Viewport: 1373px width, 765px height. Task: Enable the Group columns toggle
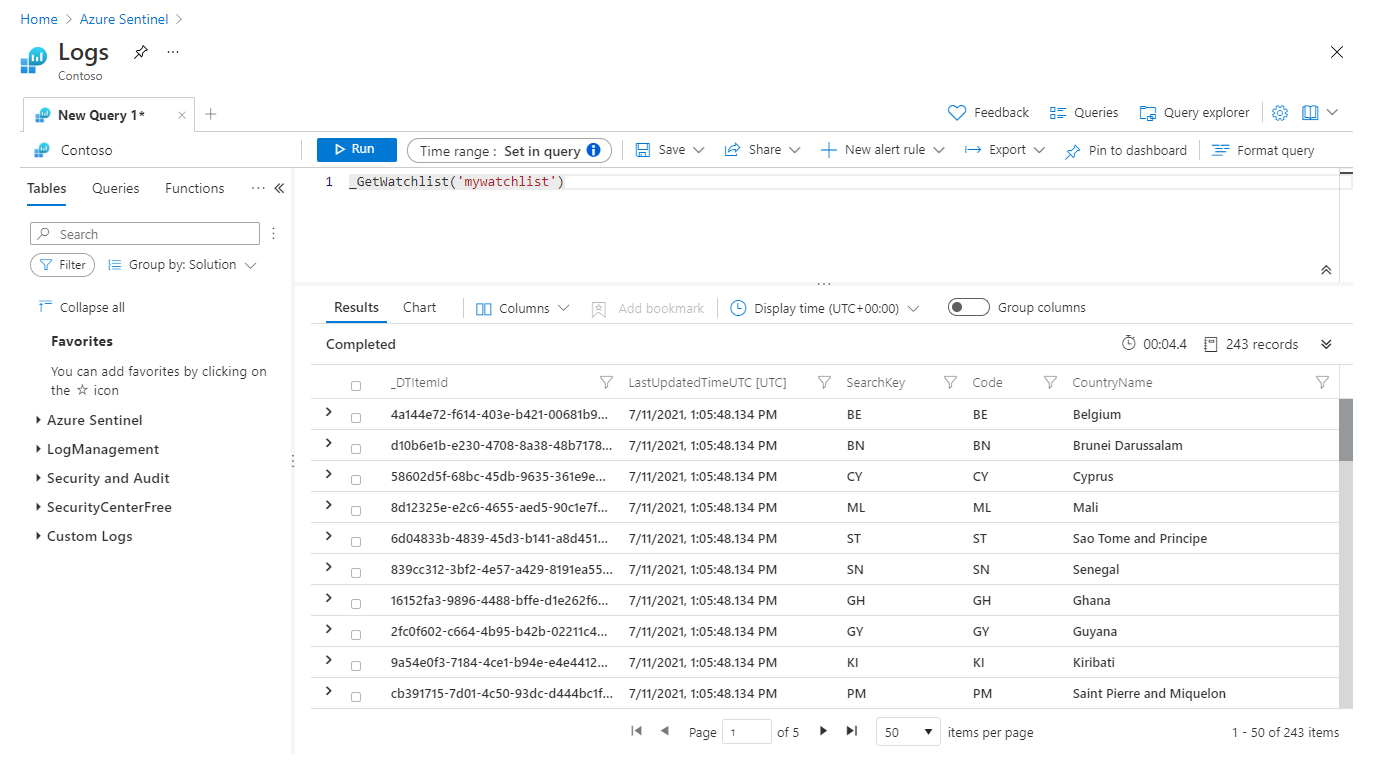click(968, 307)
